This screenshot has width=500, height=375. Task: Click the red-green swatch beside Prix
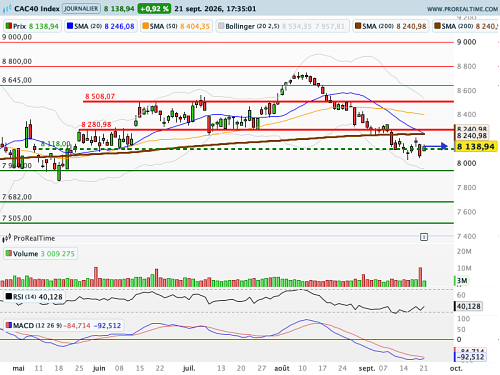tap(9, 26)
